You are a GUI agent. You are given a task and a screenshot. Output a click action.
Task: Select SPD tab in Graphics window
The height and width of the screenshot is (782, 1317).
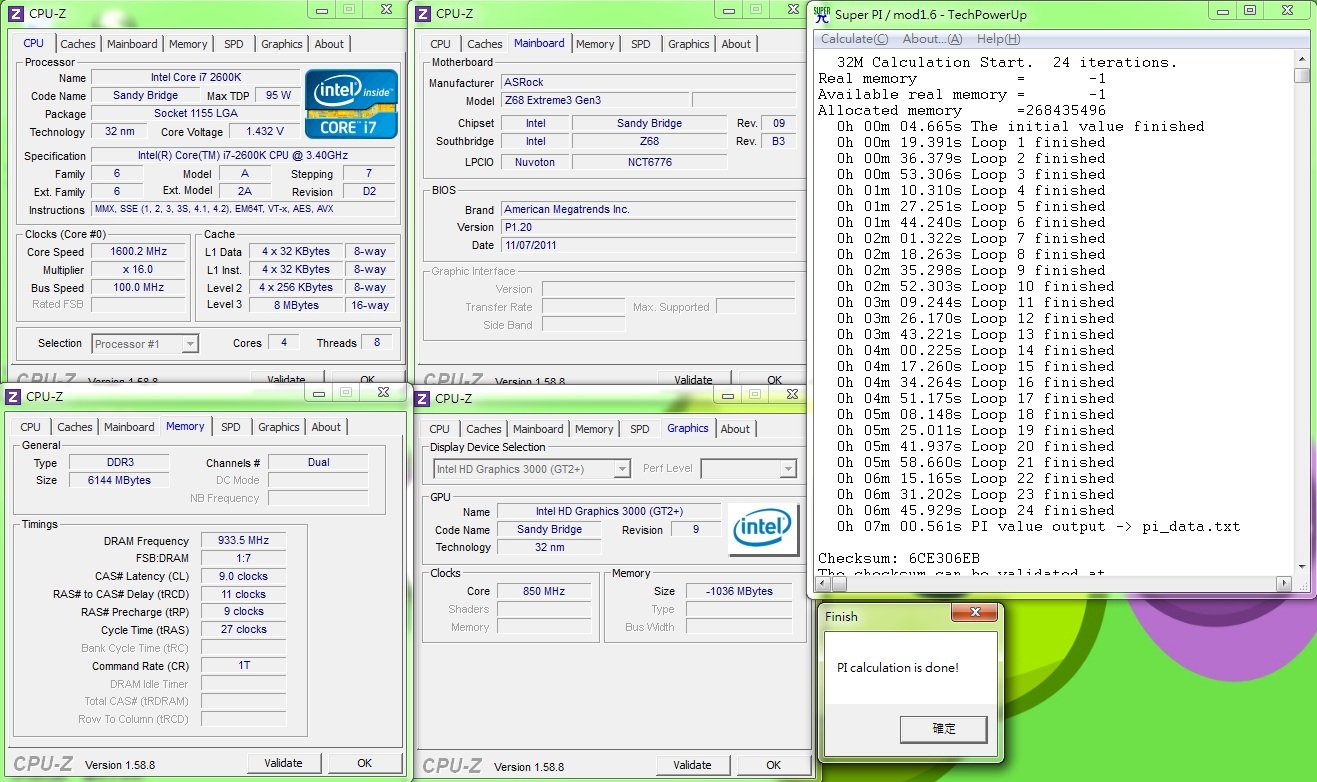pyautogui.click(x=640, y=429)
